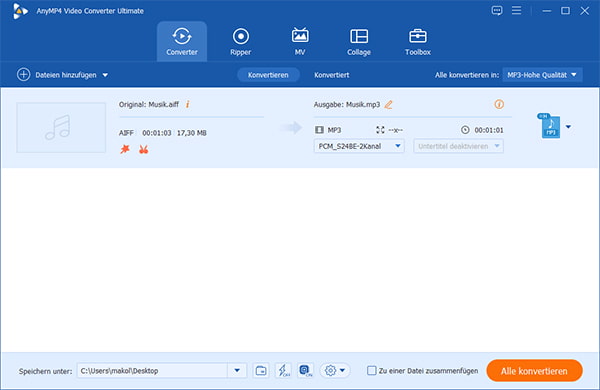Switch to the Collage tab
Viewport: 600px width, 390px height.
tap(359, 41)
